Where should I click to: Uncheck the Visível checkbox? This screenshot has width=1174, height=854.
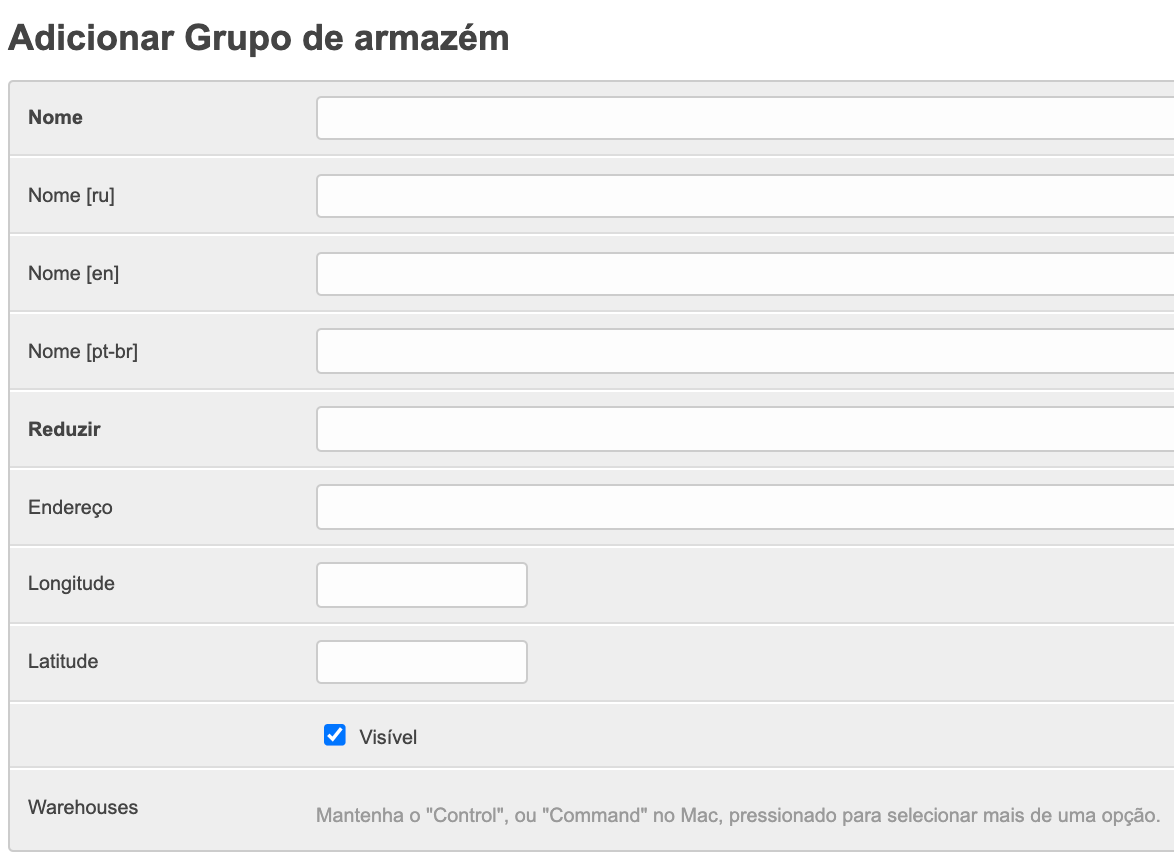tap(335, 736)
